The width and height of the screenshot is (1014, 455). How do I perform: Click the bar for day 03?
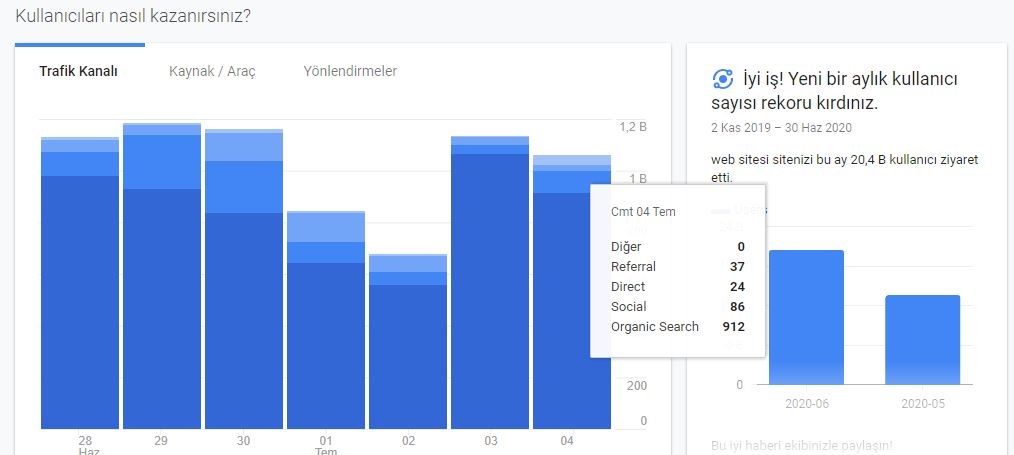coord(490,282)
